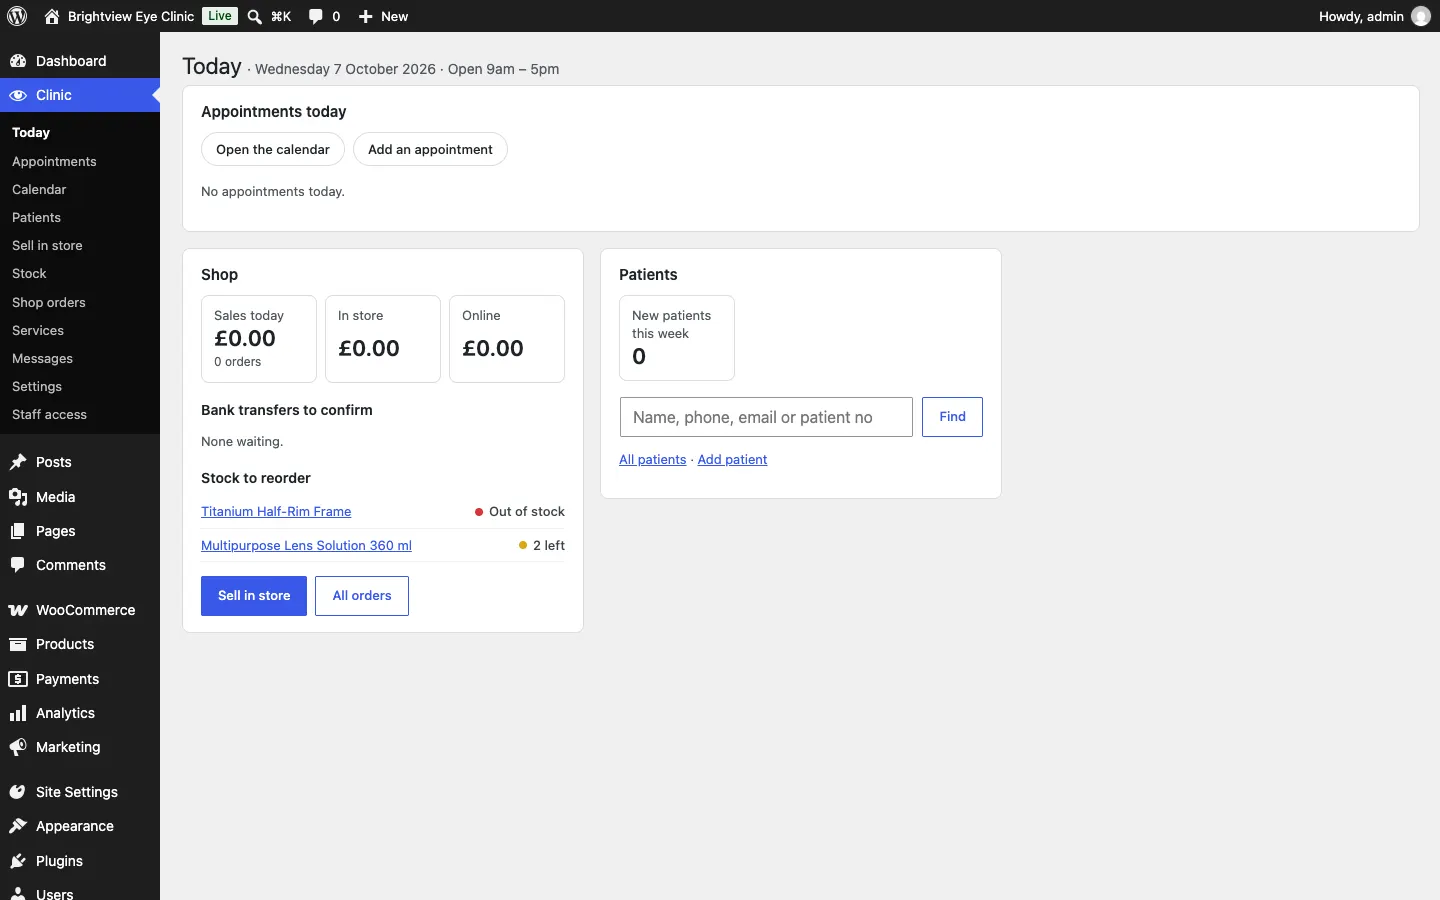Viewport: 1440px width, 900px height.
Task: Follow the Add patient link
Action: point(732,460)
